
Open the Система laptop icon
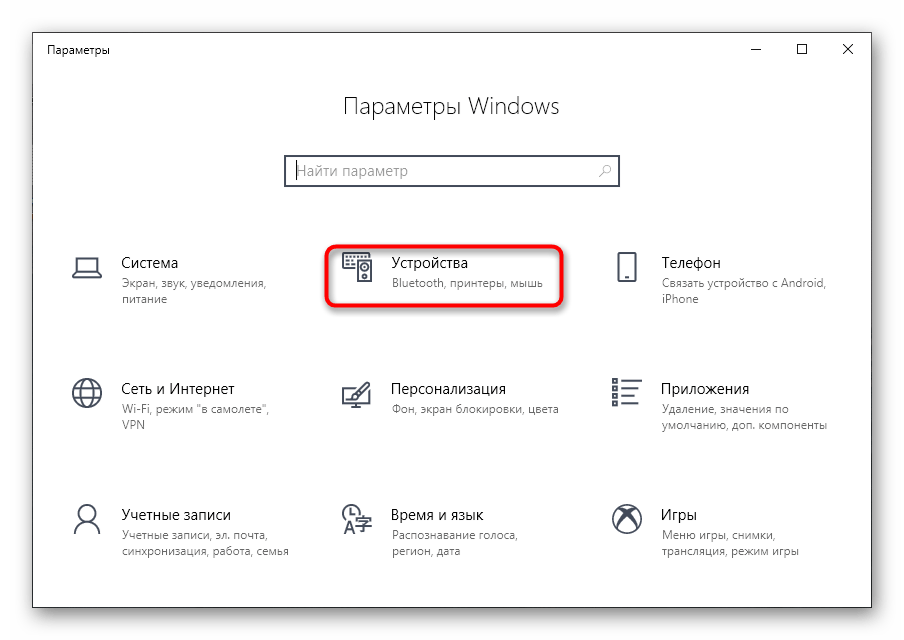click(x=87, y=268)
